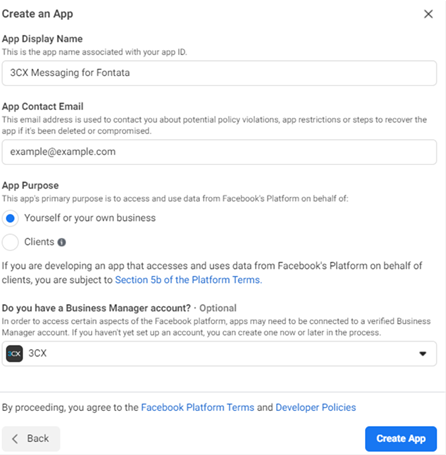The image size is (446, 455).
Task: Click the App Contact Email field
Action: (219, 152)
